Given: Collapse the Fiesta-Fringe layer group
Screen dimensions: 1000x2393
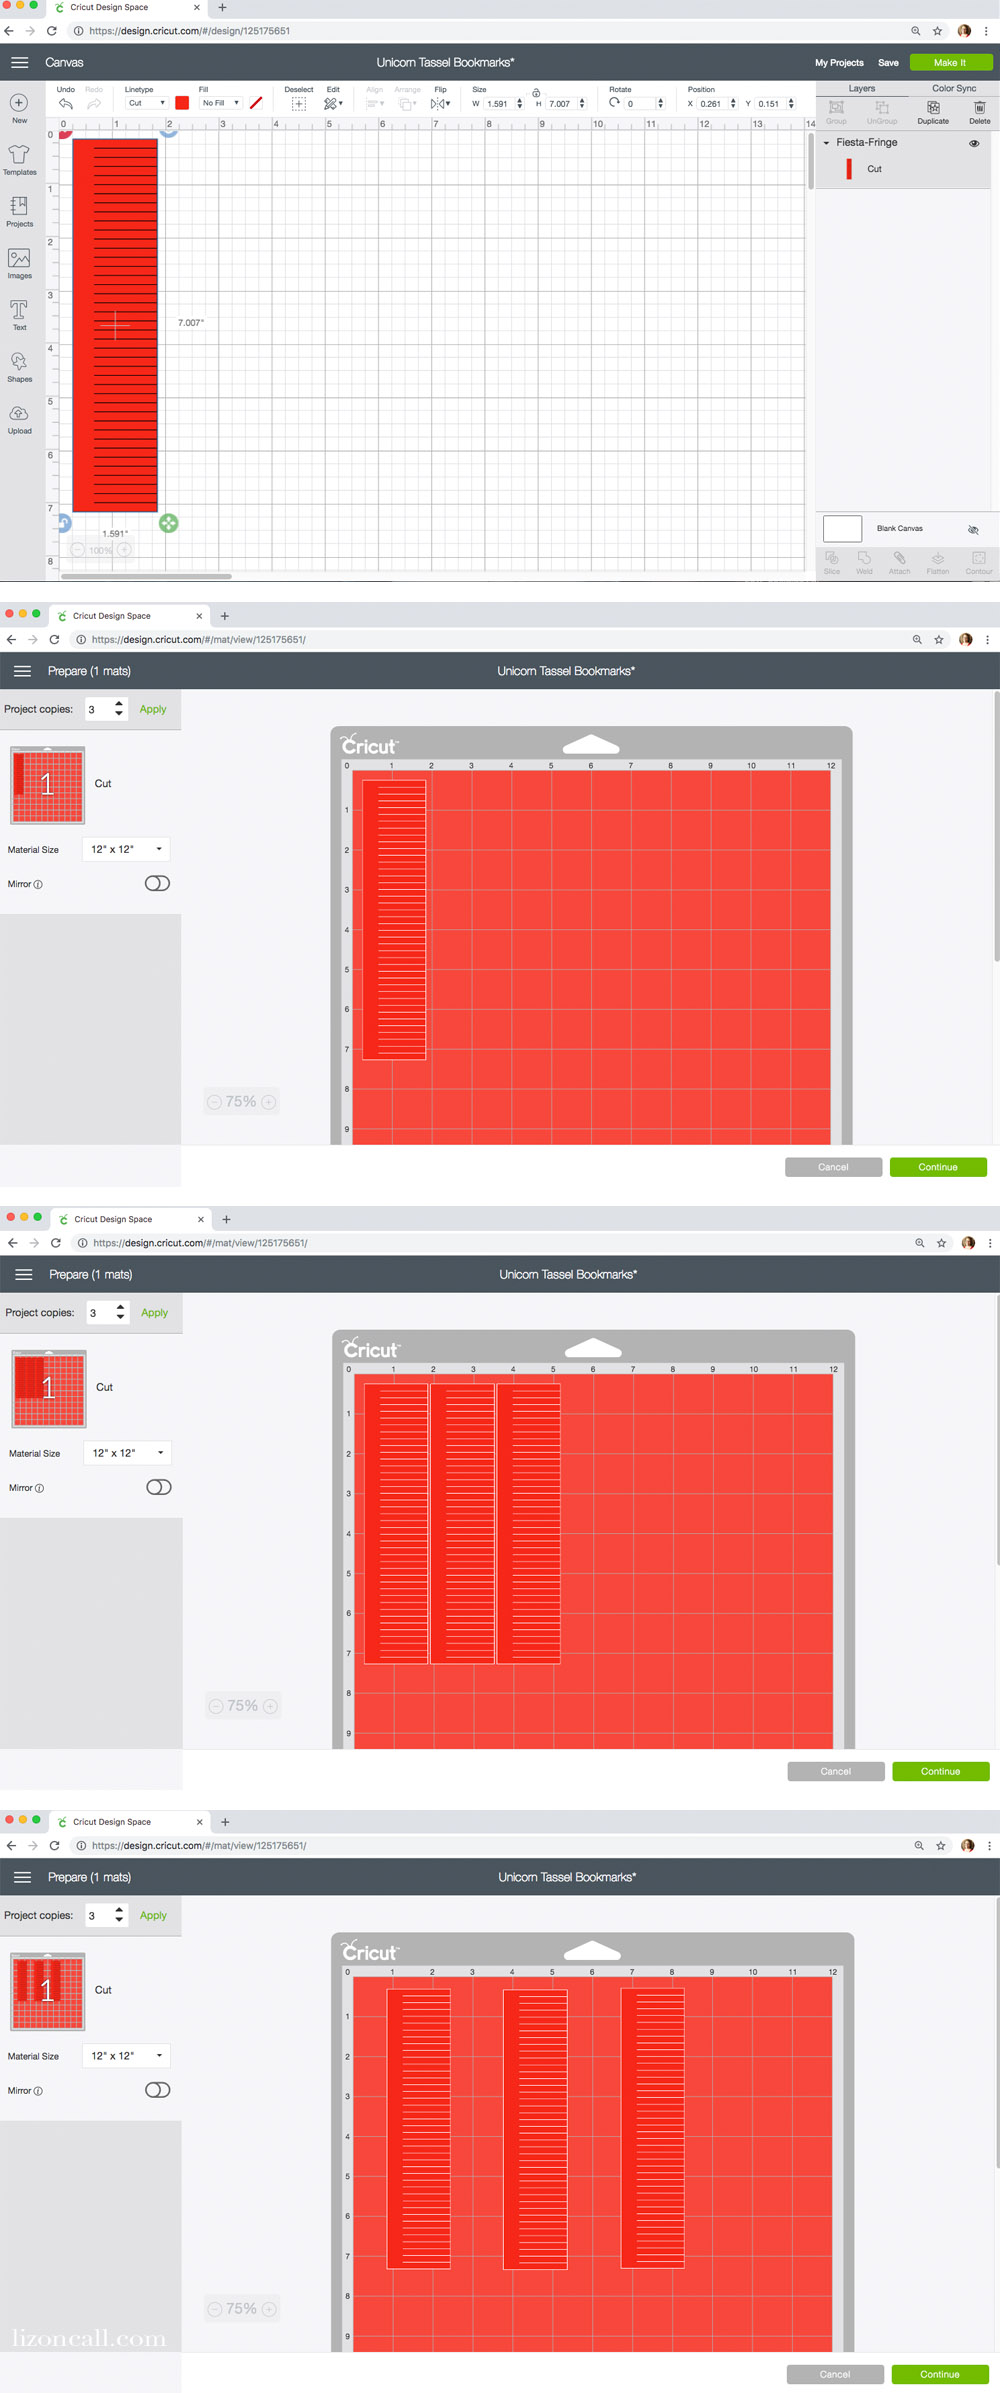Looking at the screenshot, I should coord(826,143).
